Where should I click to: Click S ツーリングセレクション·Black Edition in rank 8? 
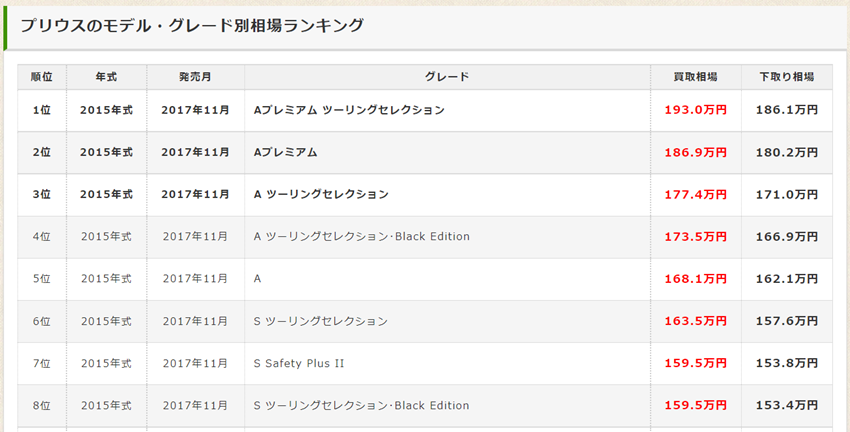[x=362, y=406]
